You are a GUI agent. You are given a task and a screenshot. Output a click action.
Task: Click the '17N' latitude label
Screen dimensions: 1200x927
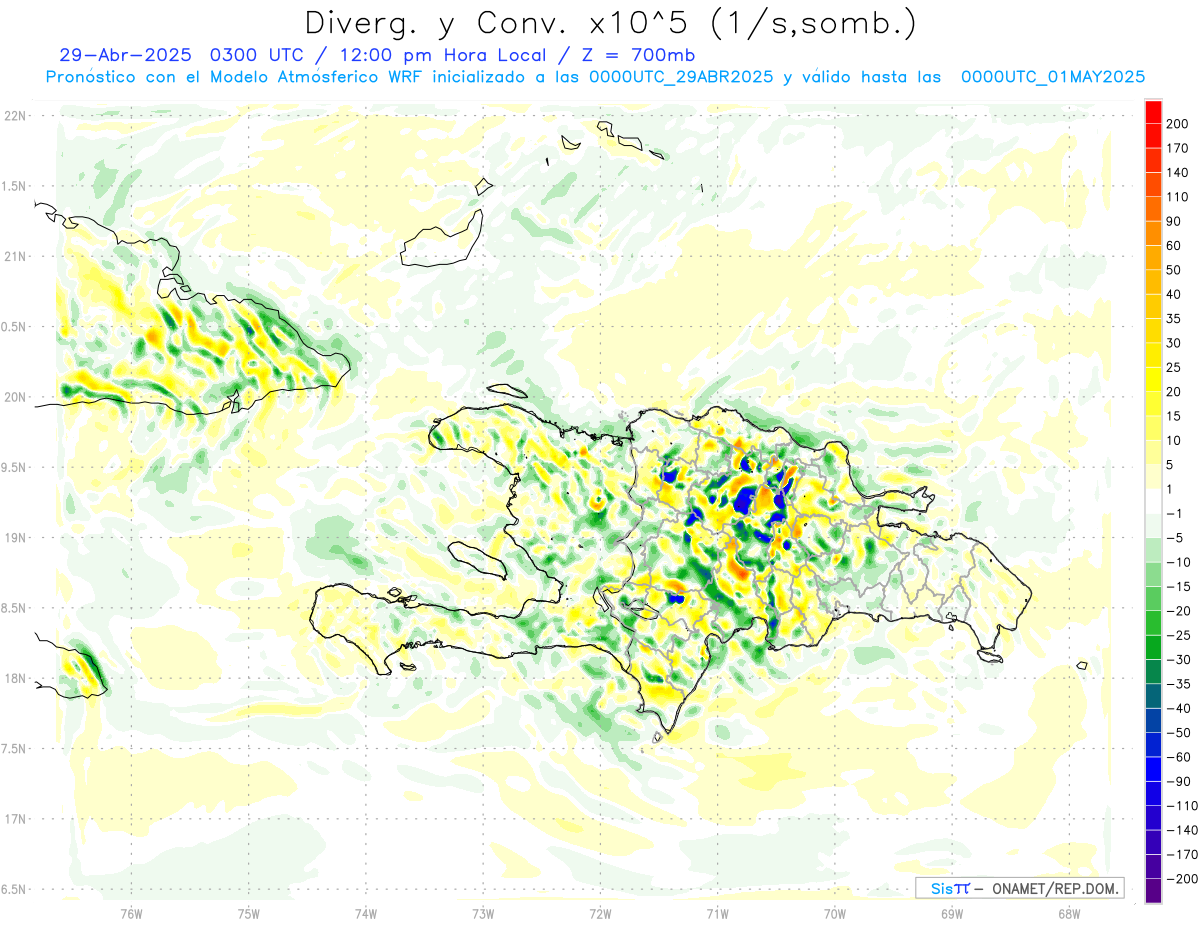(14, 819)
